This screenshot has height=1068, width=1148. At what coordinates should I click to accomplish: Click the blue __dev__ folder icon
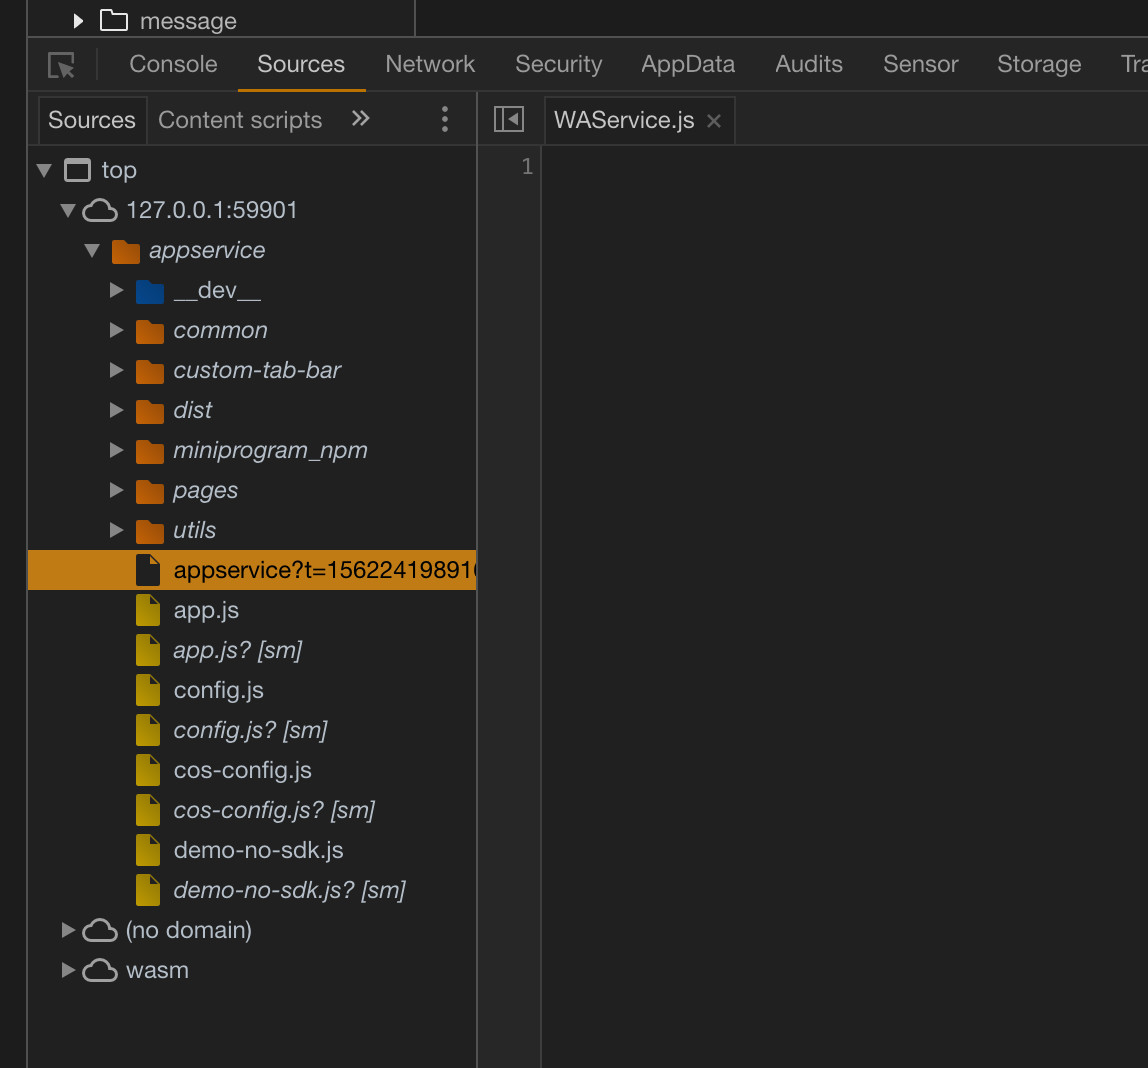pyautogui.click(x=149, y=291)
